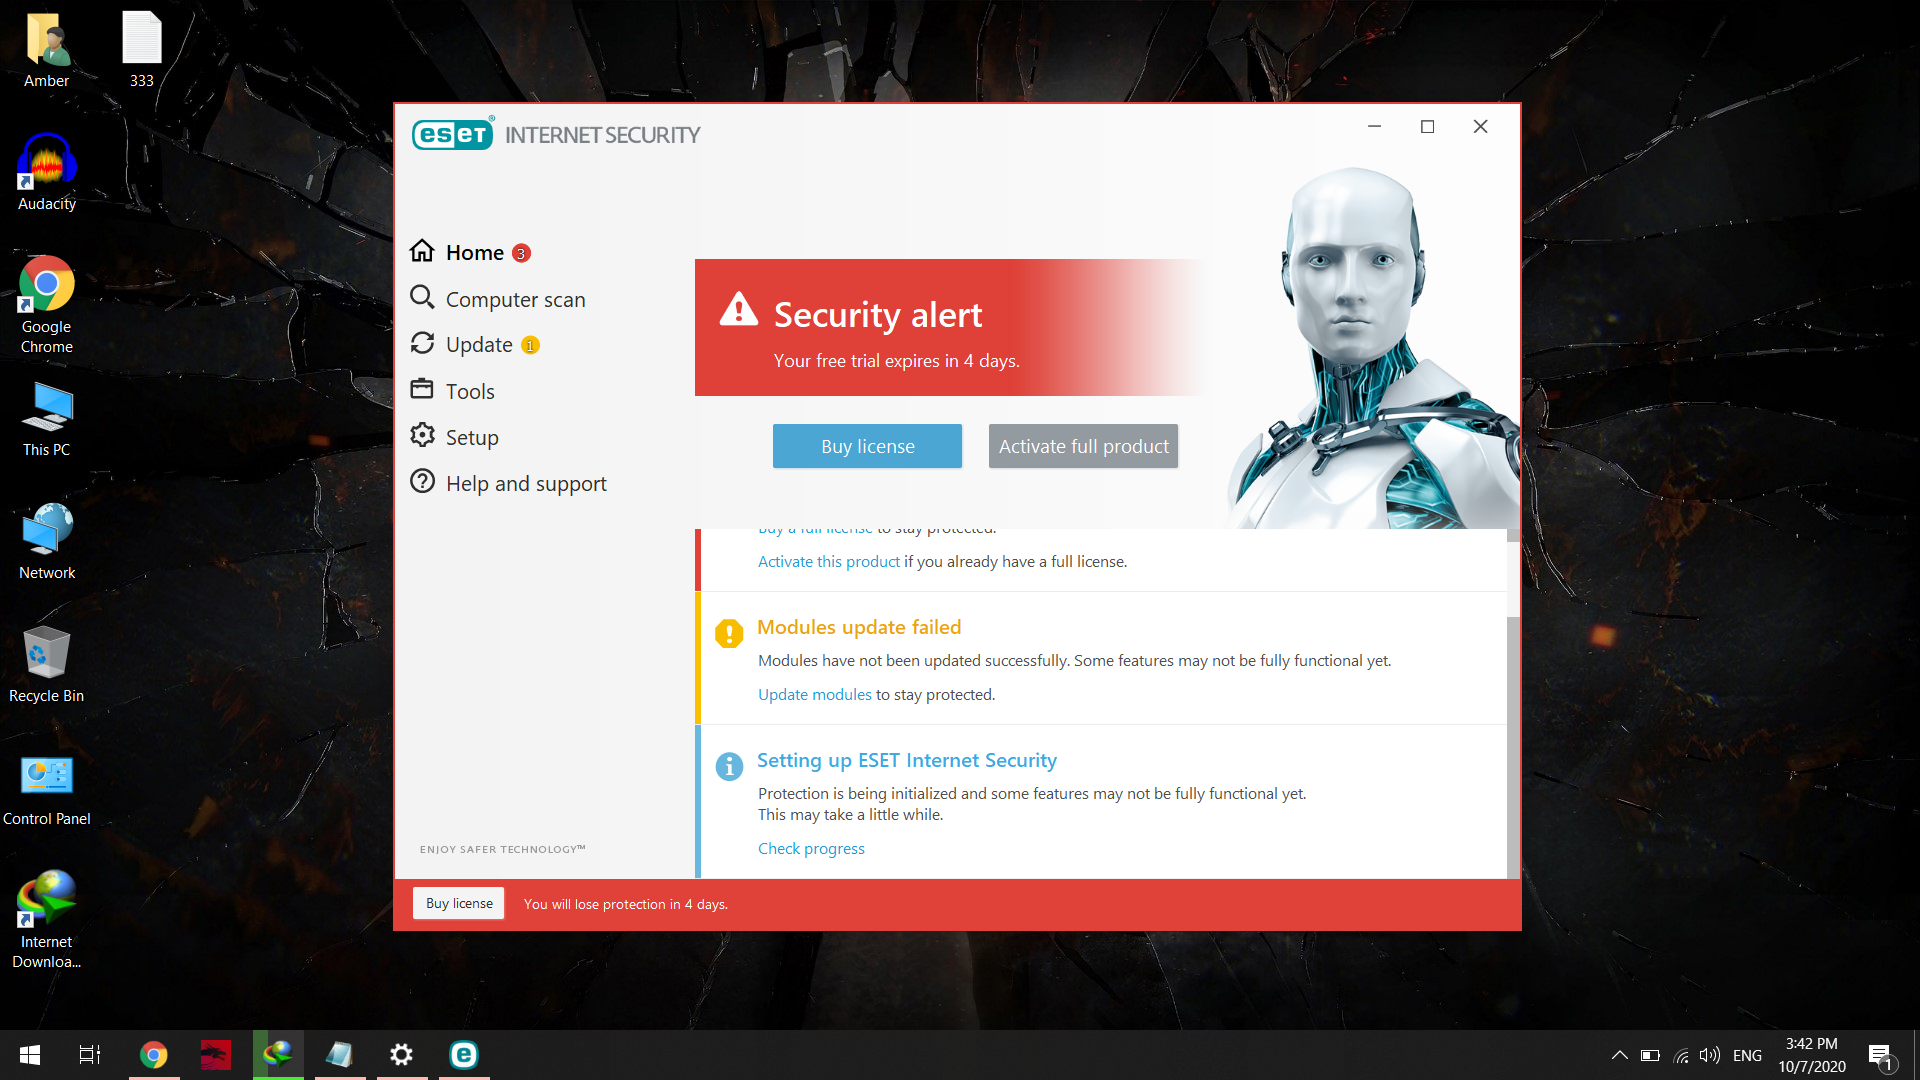Click the battery icon in system tray

[x=1650, y=1056]
